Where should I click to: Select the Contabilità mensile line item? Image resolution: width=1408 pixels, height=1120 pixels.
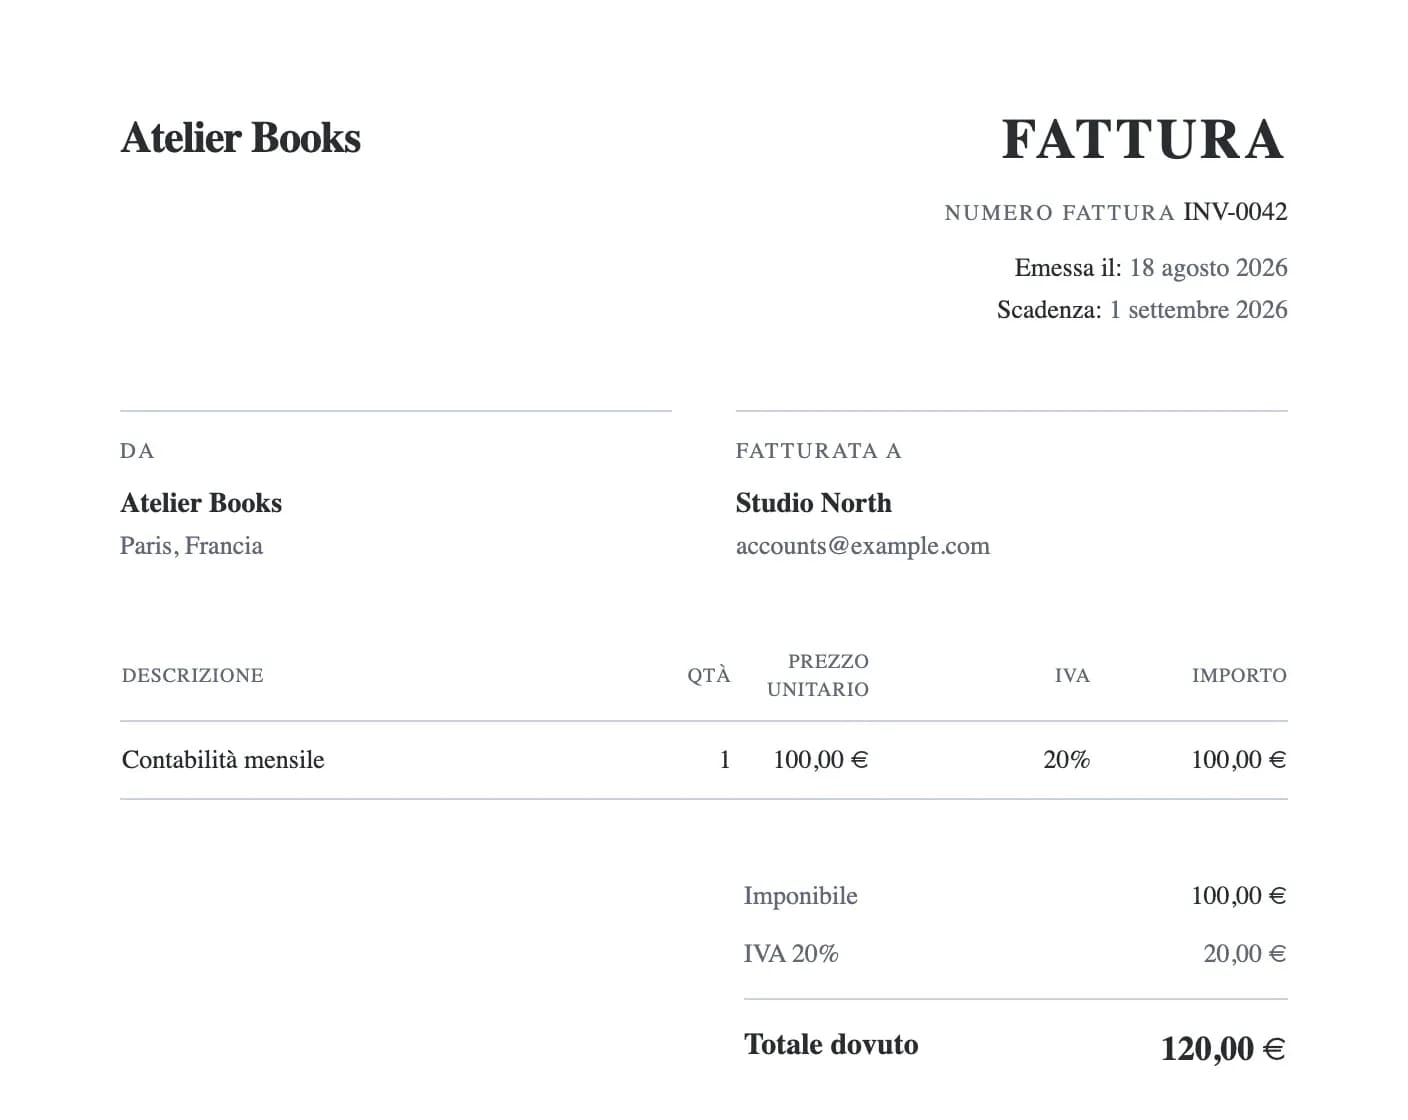(223, 760)
